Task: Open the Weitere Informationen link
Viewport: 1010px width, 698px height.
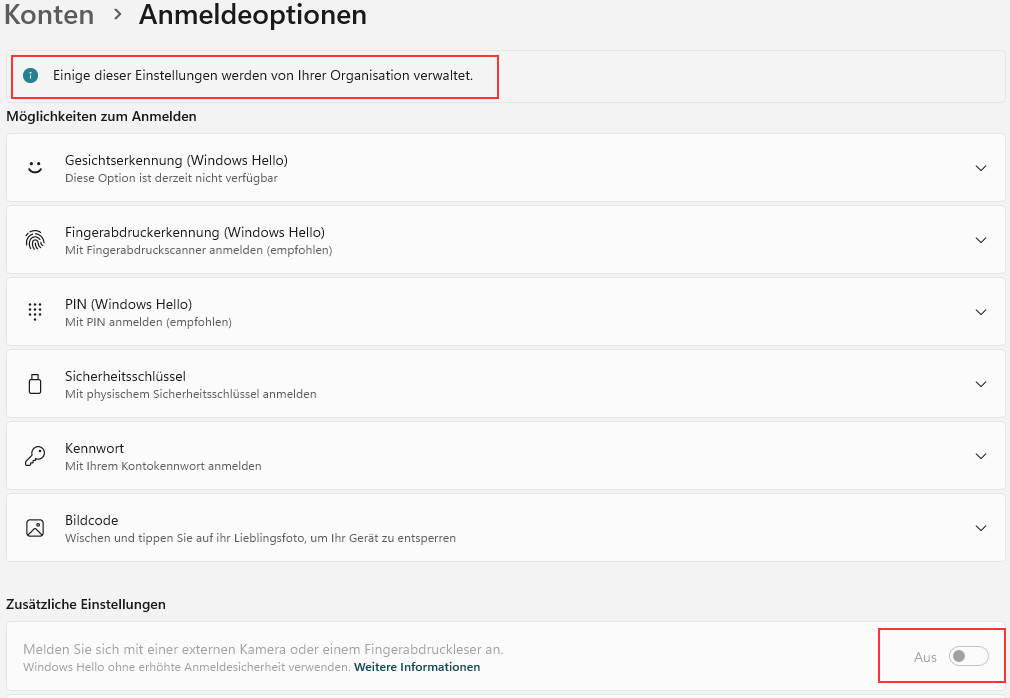Action: (x=417, y=667)
